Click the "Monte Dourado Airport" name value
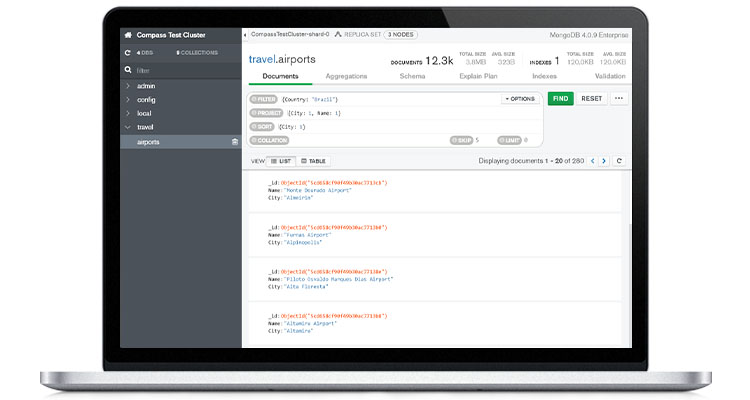Screen dimensions: 750x400 (318, 190)
